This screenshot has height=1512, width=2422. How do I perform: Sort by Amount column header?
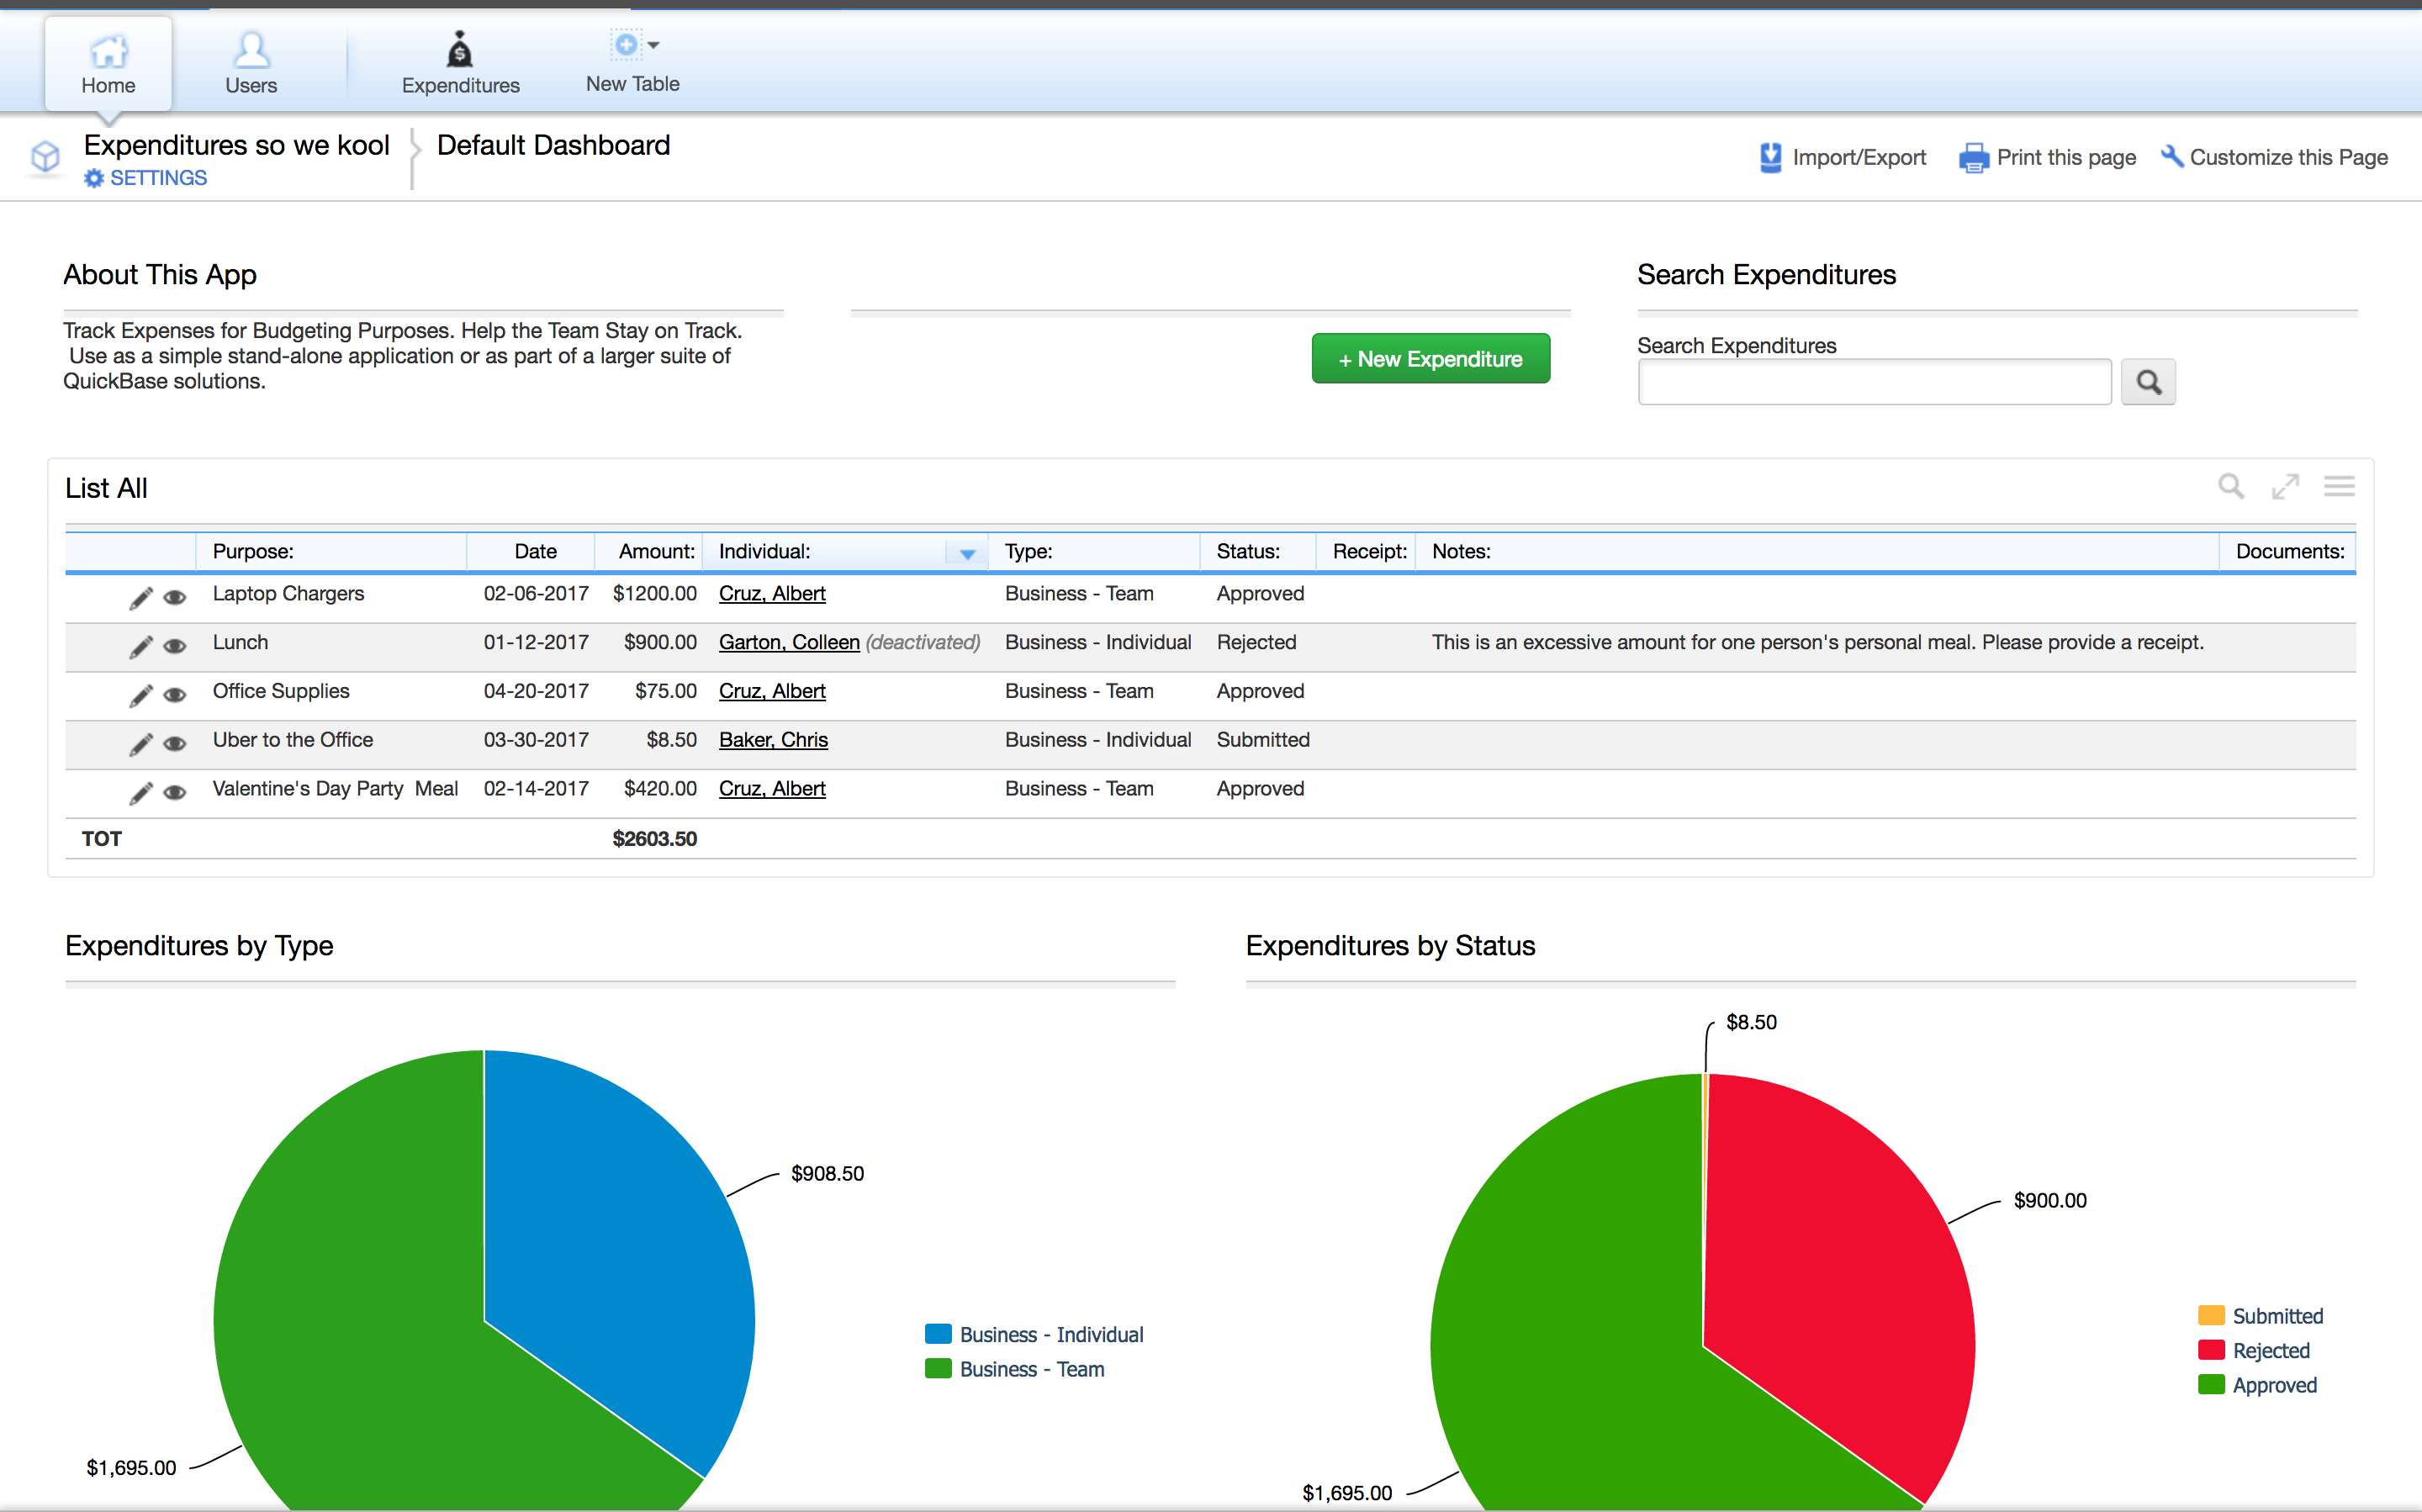656,551
